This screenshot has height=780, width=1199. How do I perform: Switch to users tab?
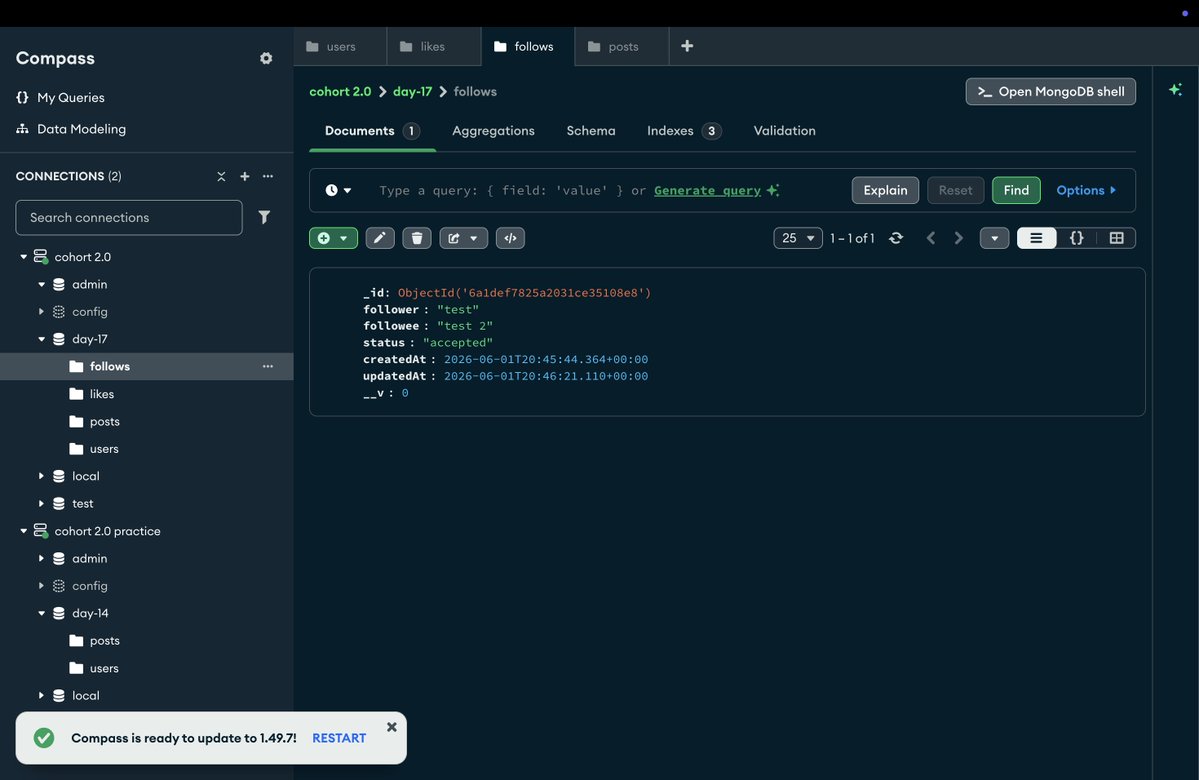340,47
